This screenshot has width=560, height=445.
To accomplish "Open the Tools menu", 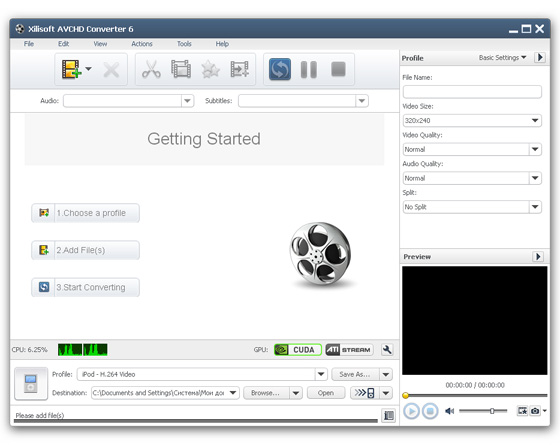I will tap(184, 44).
